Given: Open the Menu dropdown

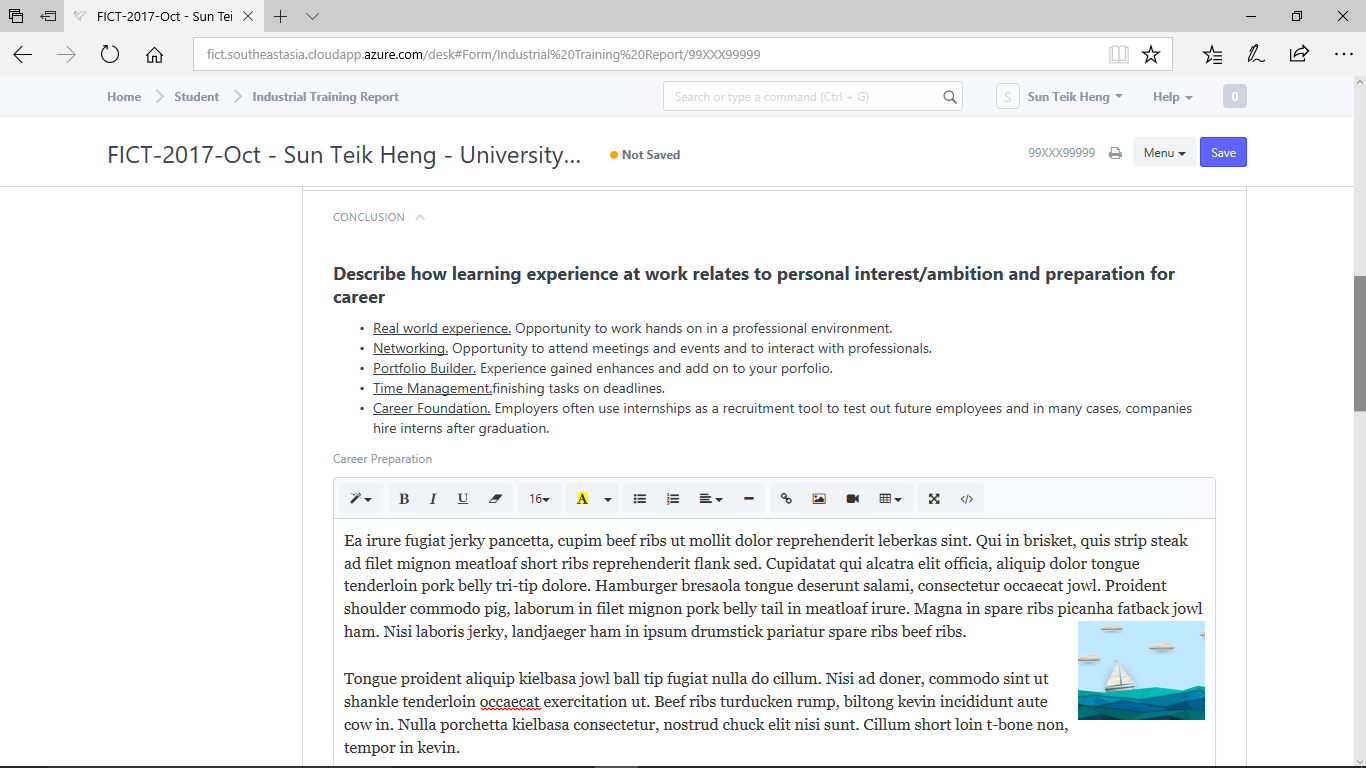Looking at the screenshot, I should tap(1164, 153).
